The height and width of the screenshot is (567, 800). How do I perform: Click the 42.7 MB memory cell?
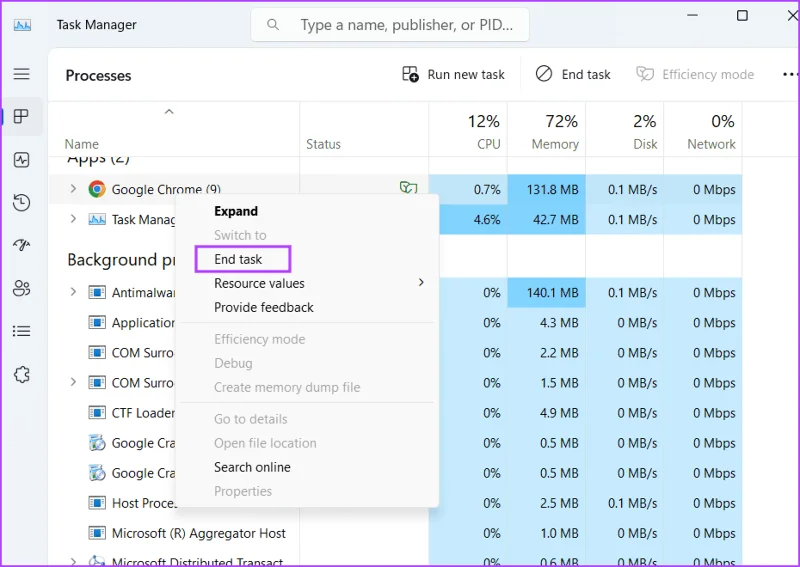(546, 219)
